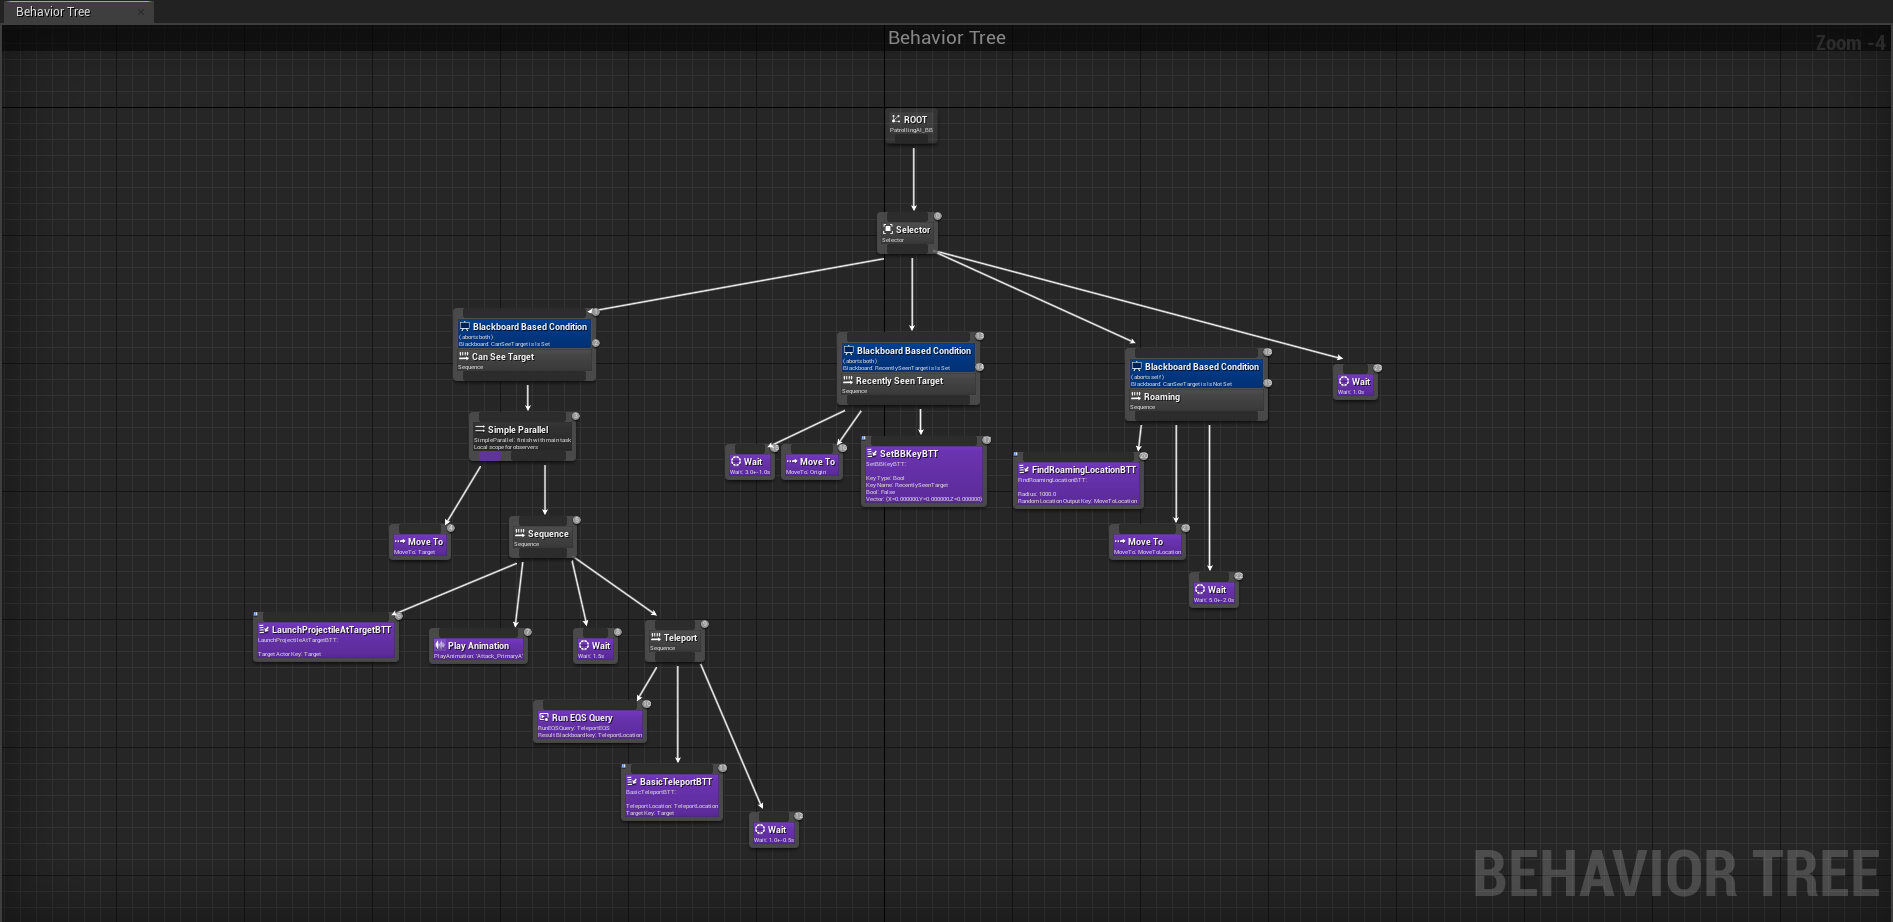The height and width of the screenshot is (922, 1893).
Task: Click the sequence icon beside Can See Target
Action: point(464,356)
